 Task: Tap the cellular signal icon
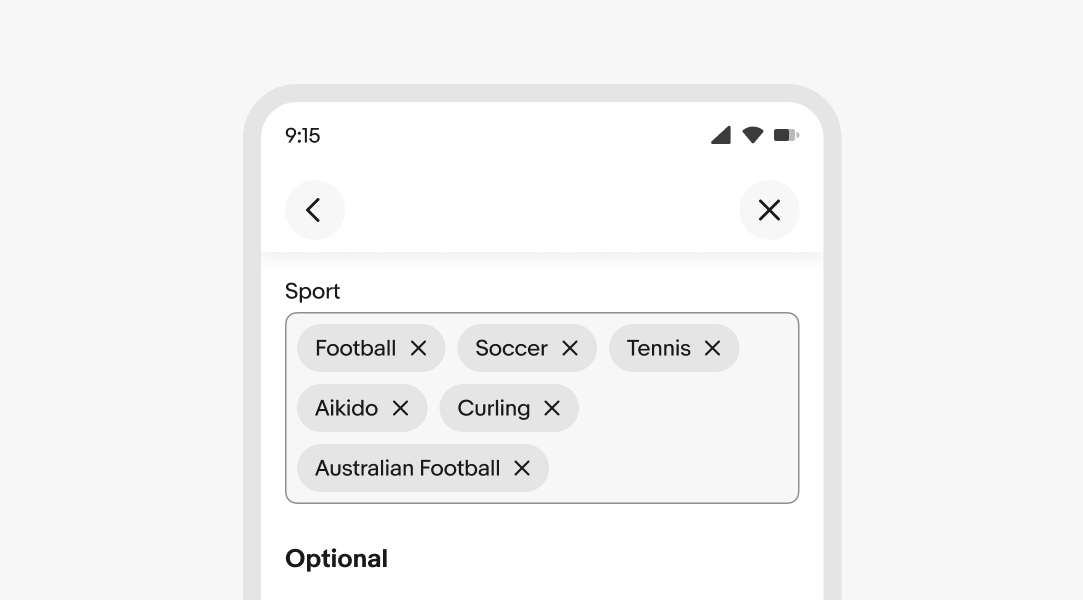pos(721,135)
